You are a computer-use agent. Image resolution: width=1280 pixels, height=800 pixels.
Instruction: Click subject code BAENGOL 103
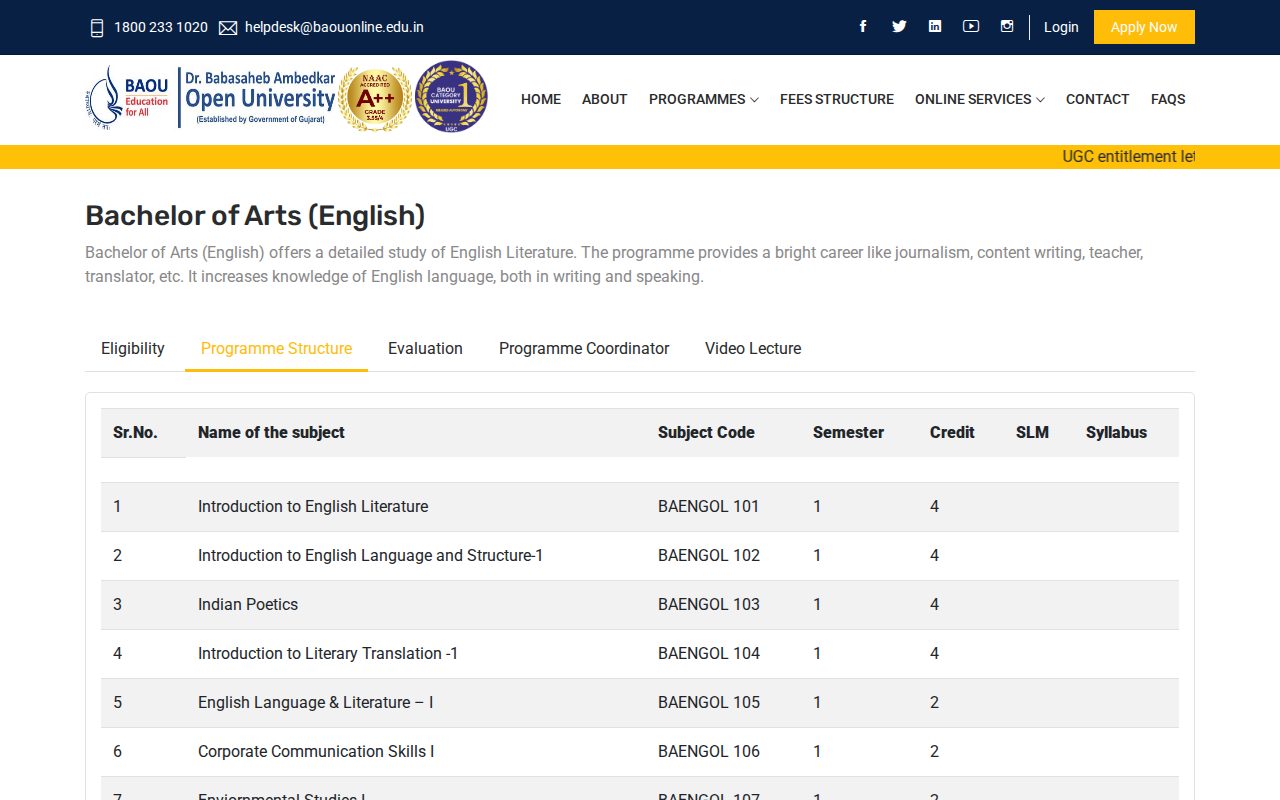click(x=709, y=604)
